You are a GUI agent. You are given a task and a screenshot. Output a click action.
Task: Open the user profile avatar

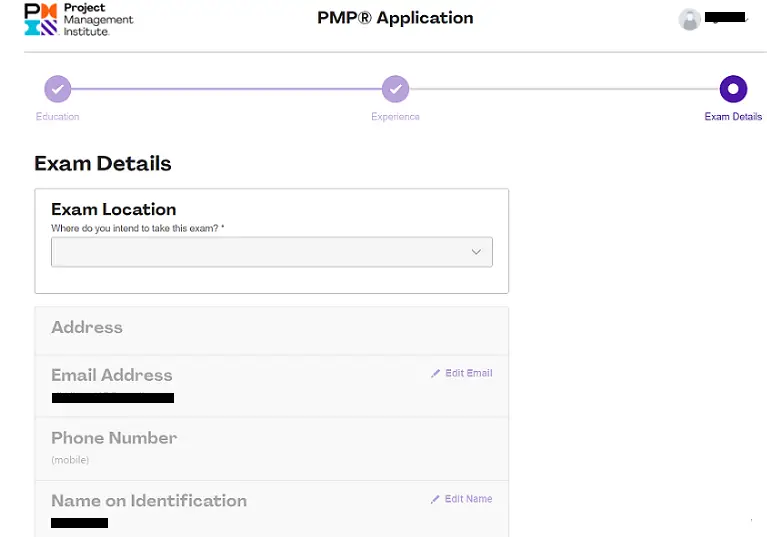click(x=689, y=20)
